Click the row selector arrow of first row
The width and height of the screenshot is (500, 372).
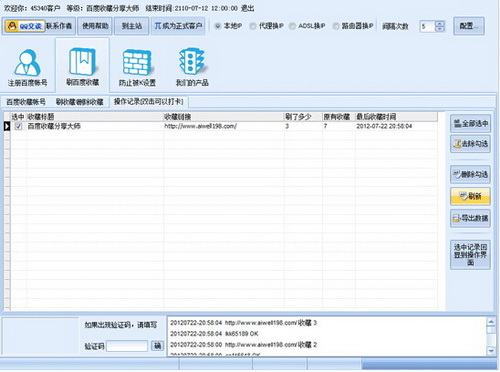click(7, 126)
